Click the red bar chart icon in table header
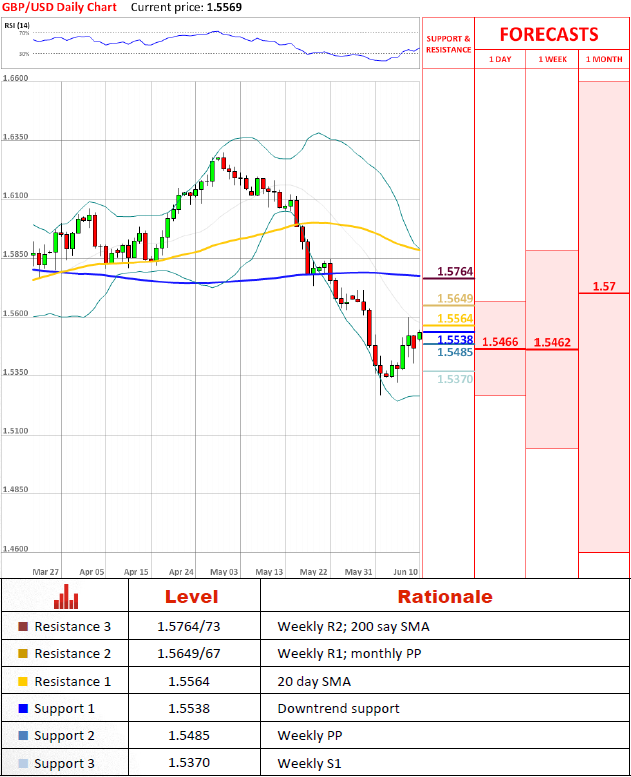 coord(66,596)
